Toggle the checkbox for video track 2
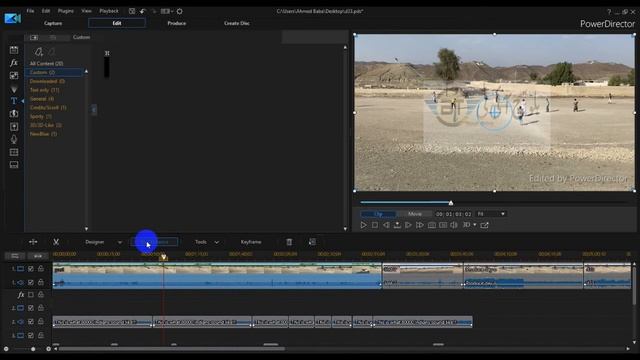 pos(31,308)
